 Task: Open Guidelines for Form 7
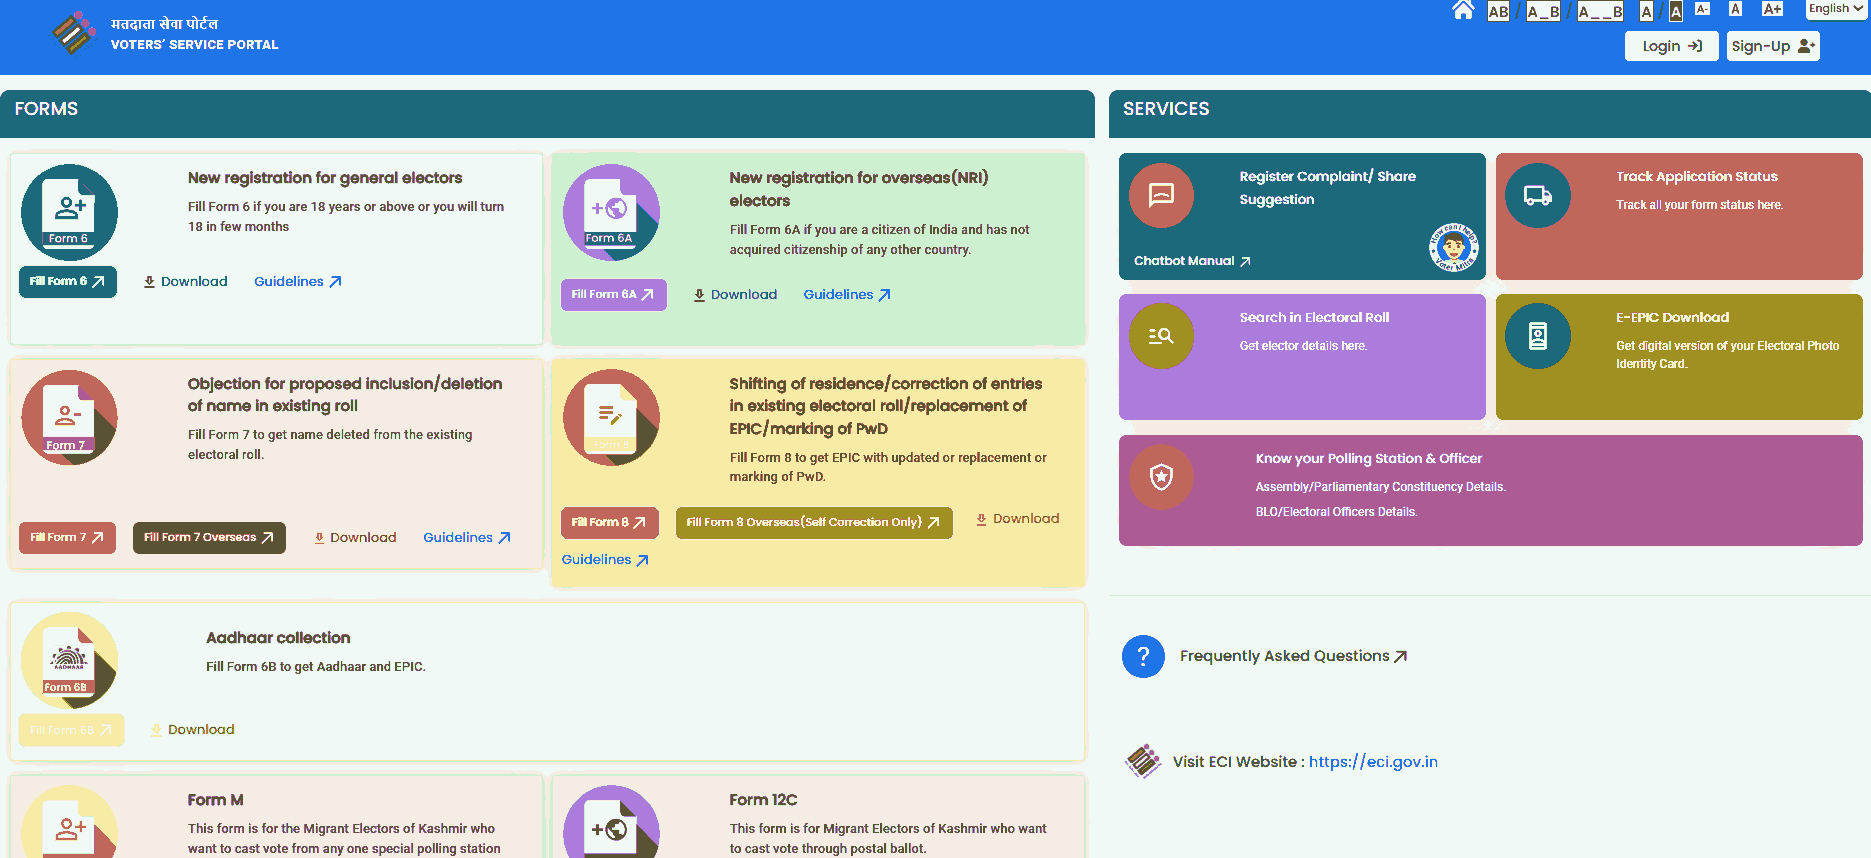467,538
